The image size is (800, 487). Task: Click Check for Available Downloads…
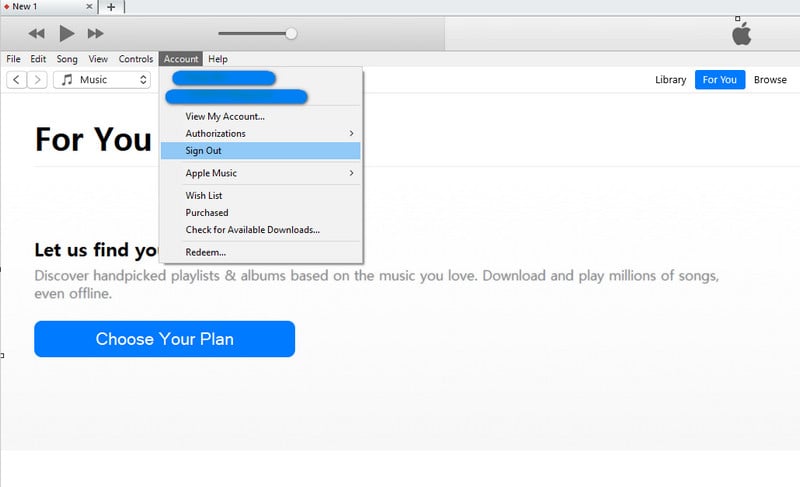(x=261, y=229)
